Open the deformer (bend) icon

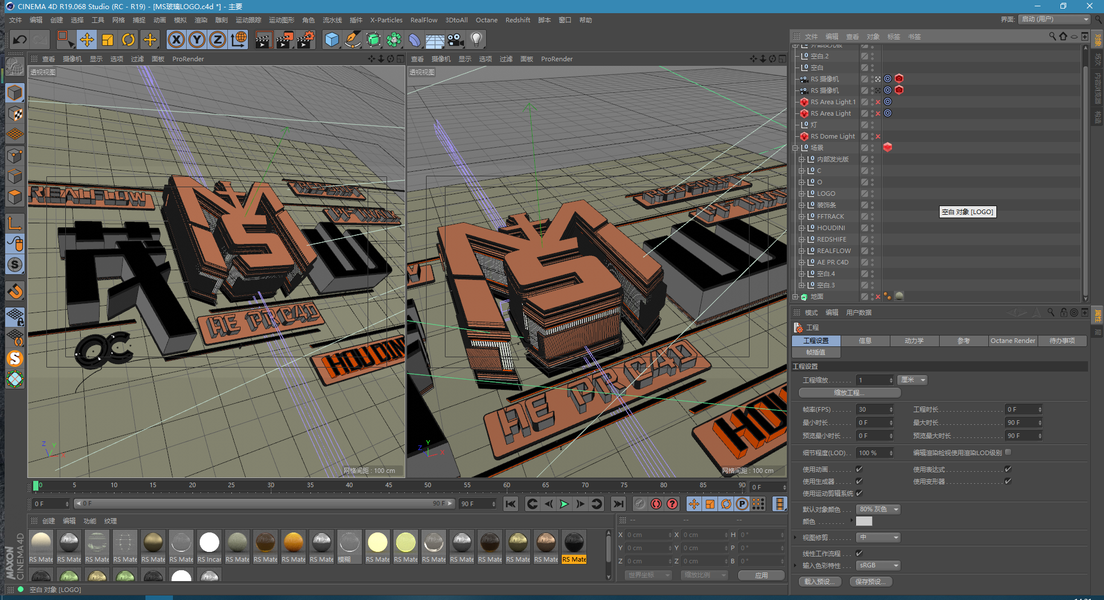point(414,39)
